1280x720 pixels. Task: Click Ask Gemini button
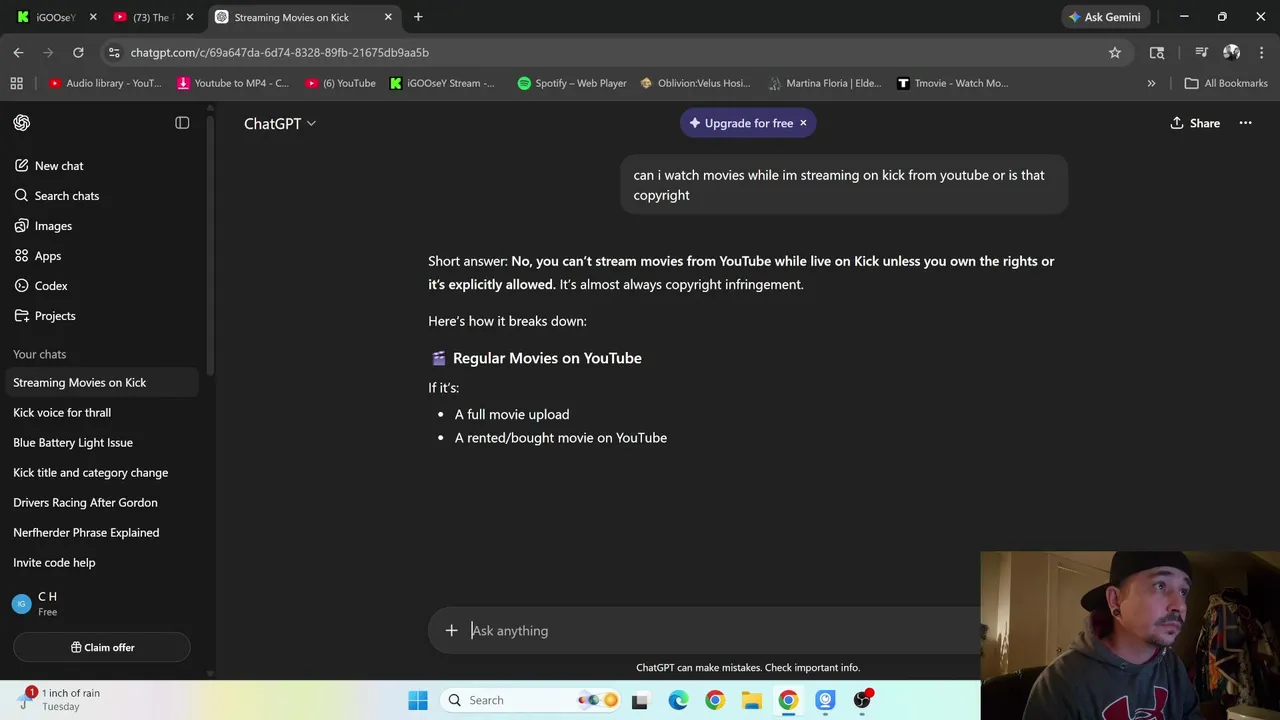(1105, 17)
